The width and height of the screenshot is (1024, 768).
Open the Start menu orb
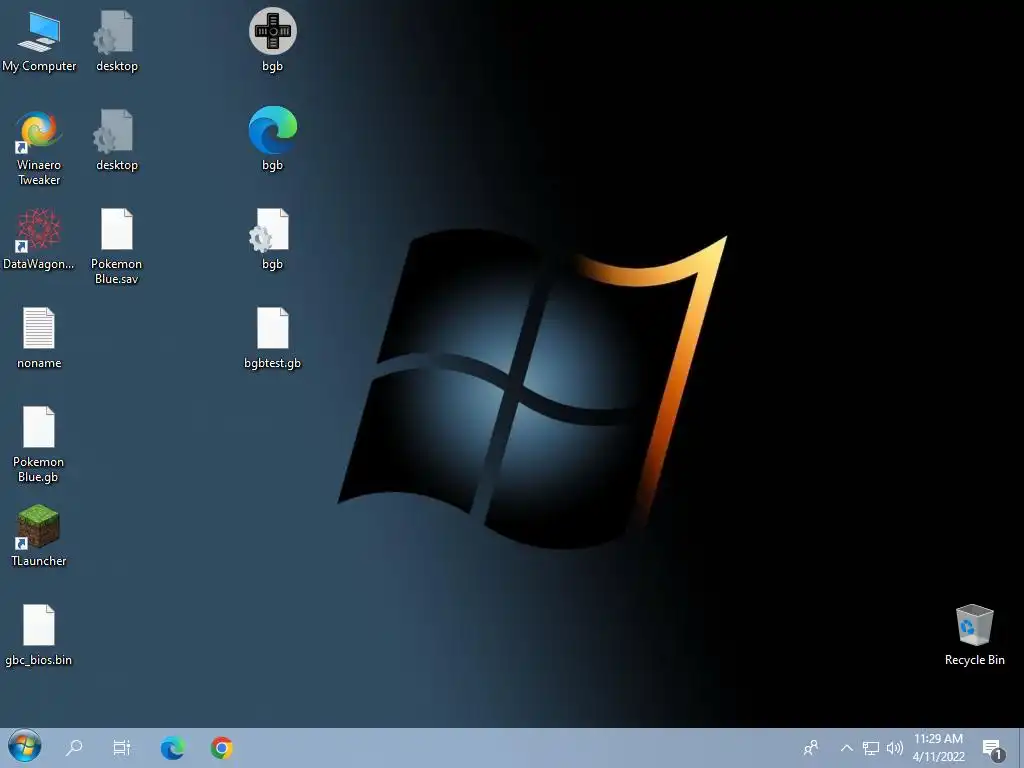click(25, 747)
